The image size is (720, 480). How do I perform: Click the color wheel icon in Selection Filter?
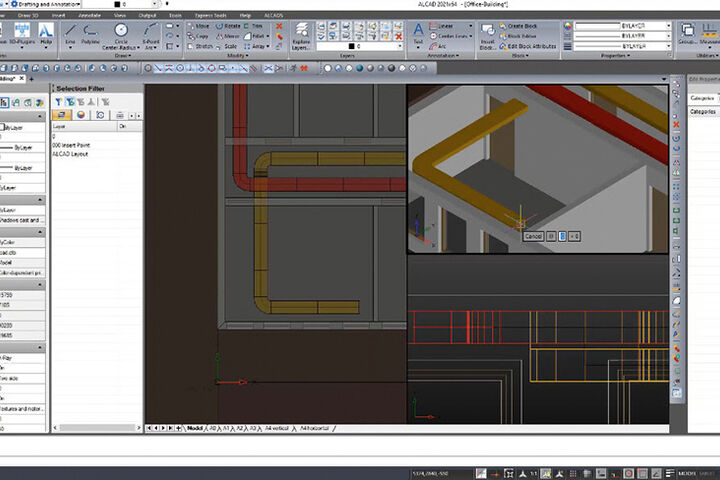81,115
